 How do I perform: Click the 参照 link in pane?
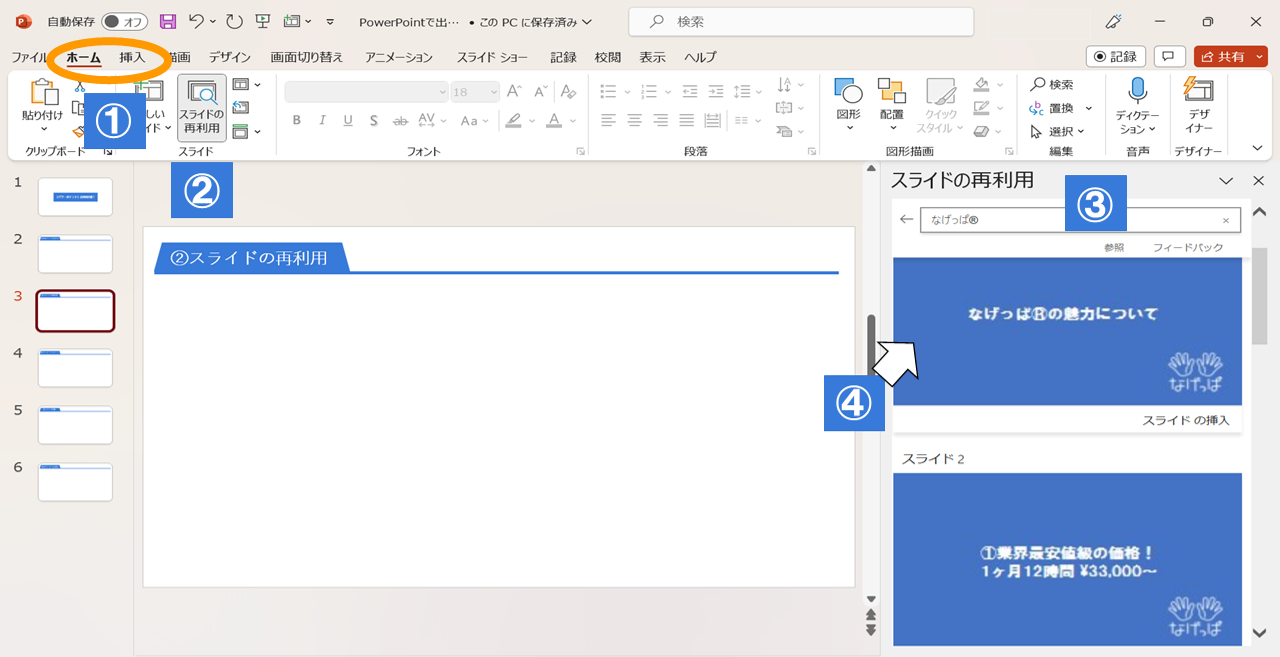coord(1114,247)
